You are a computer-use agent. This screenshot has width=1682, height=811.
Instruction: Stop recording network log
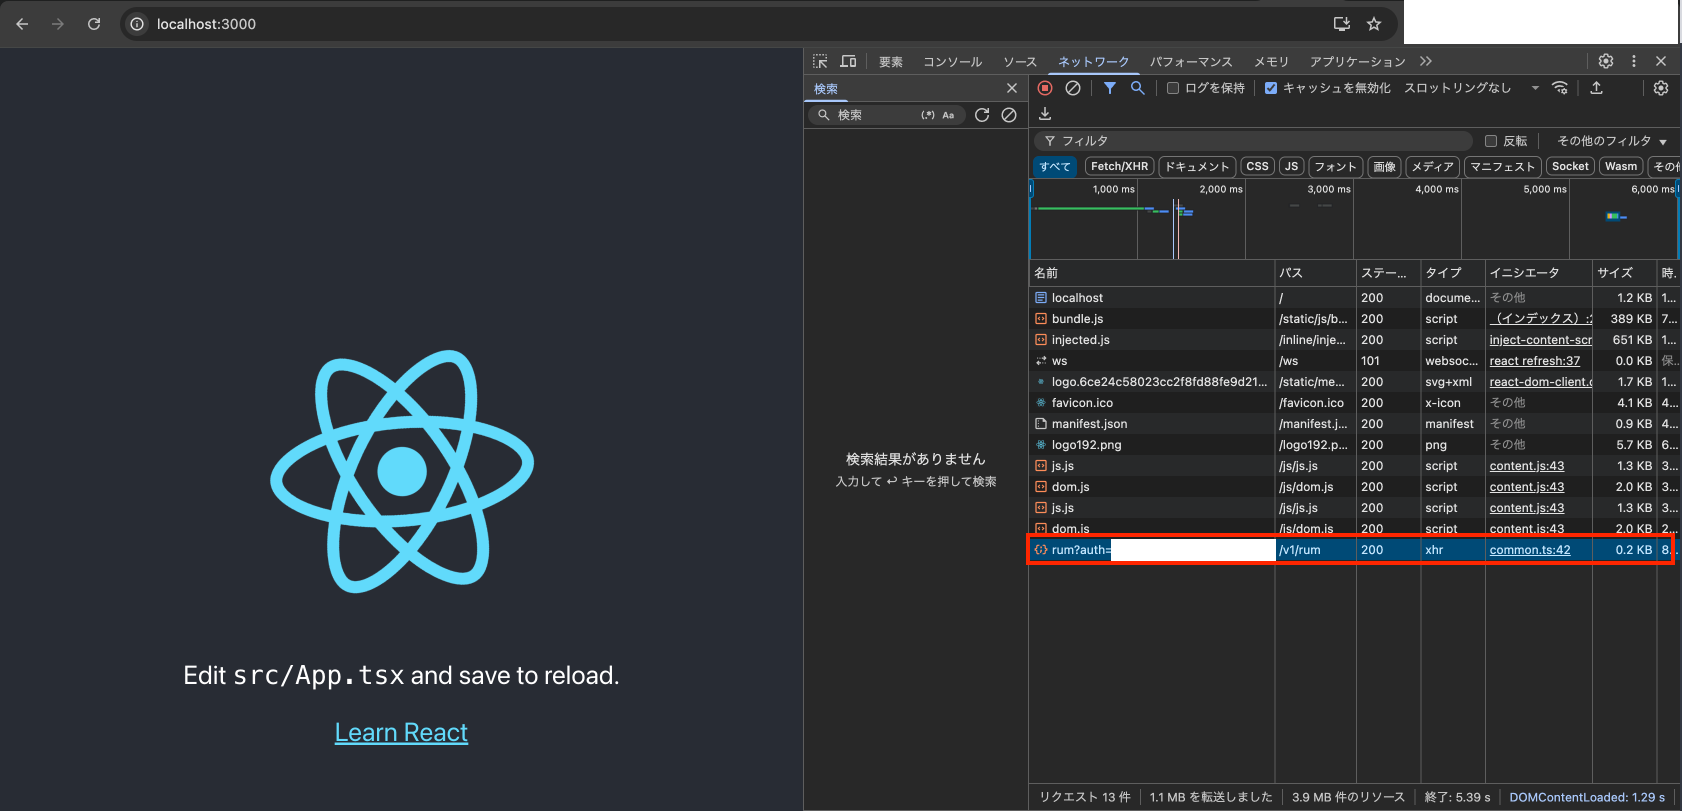[x=1045, y=88]
